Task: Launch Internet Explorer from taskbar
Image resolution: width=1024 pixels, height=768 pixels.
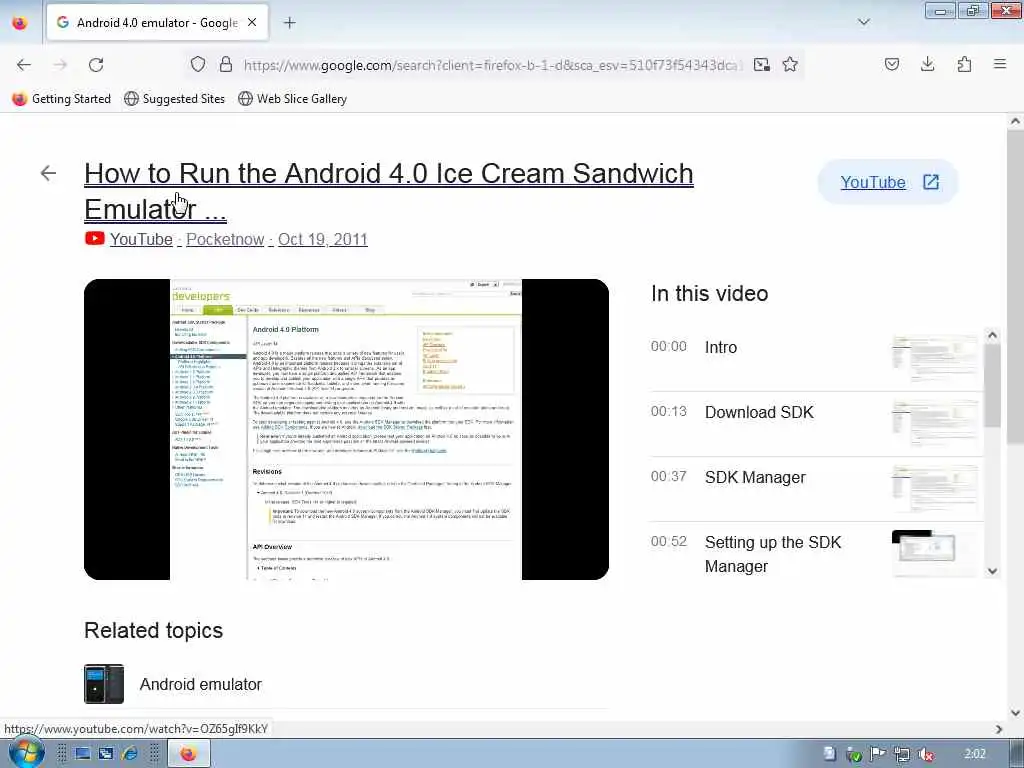Action: pyautogui.click(x=130, y=754)
